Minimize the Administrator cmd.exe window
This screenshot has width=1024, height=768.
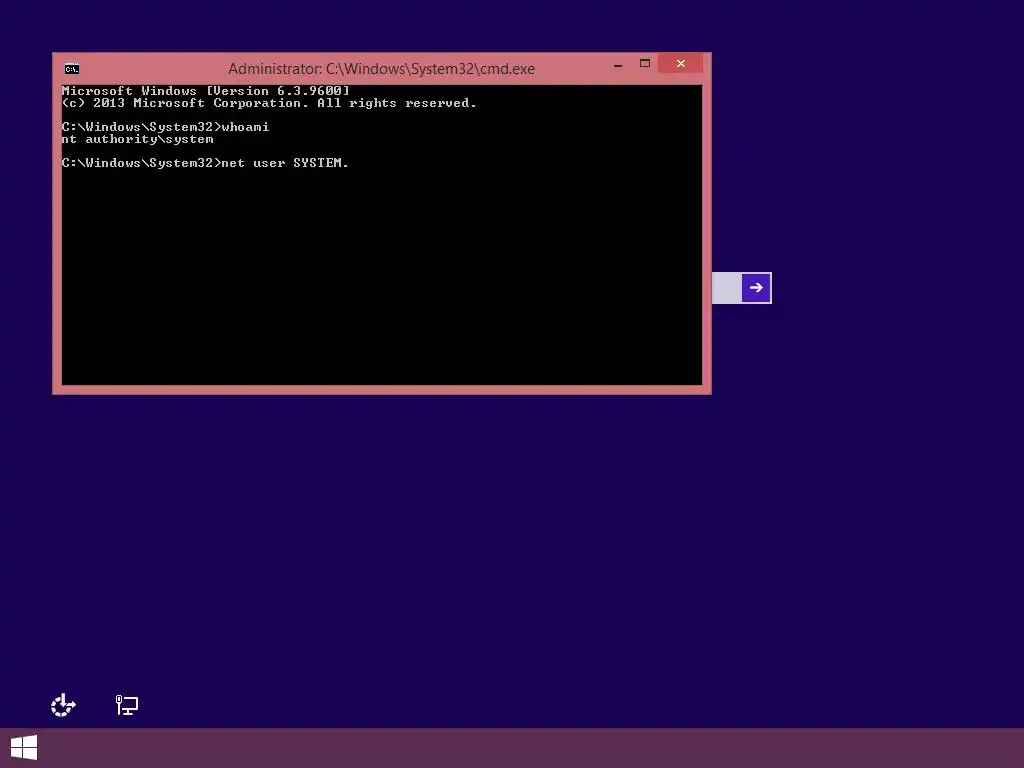click(618, 65)
